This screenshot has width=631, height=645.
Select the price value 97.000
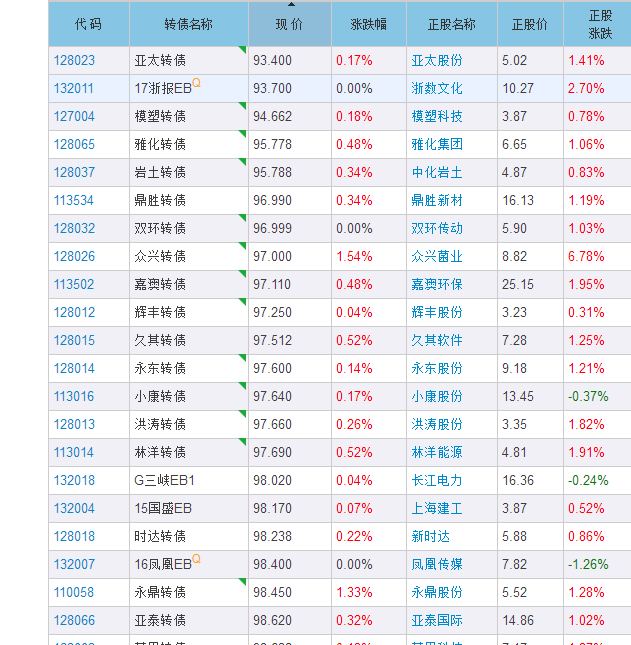pyautogui.click(x=272, y=256)
